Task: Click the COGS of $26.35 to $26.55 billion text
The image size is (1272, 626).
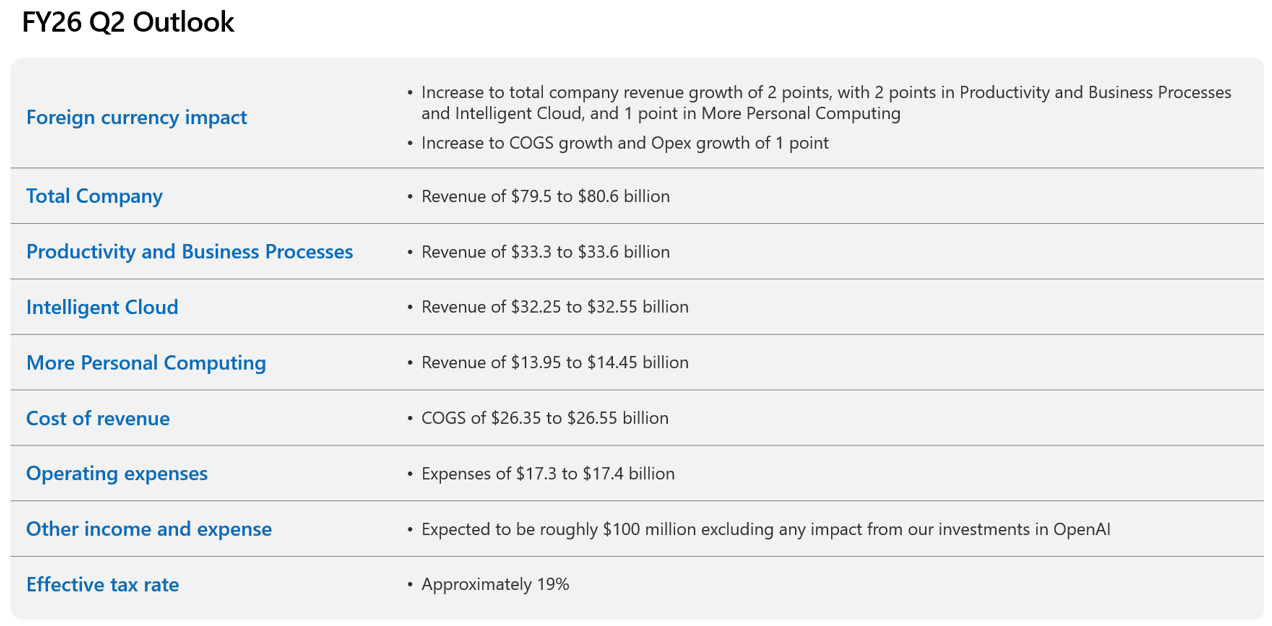Action: click(544, 418)
